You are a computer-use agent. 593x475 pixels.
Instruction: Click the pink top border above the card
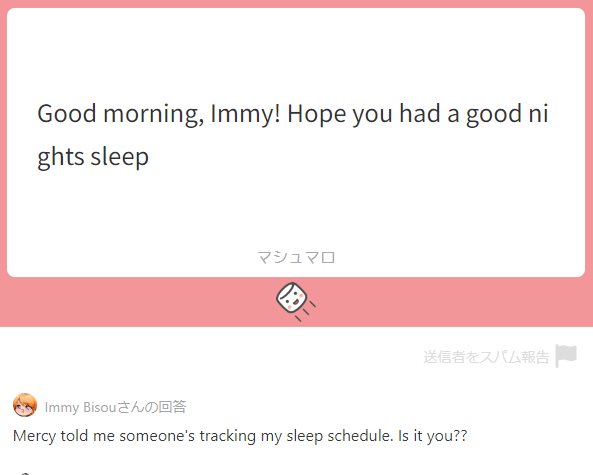click(x=296, y=4)
